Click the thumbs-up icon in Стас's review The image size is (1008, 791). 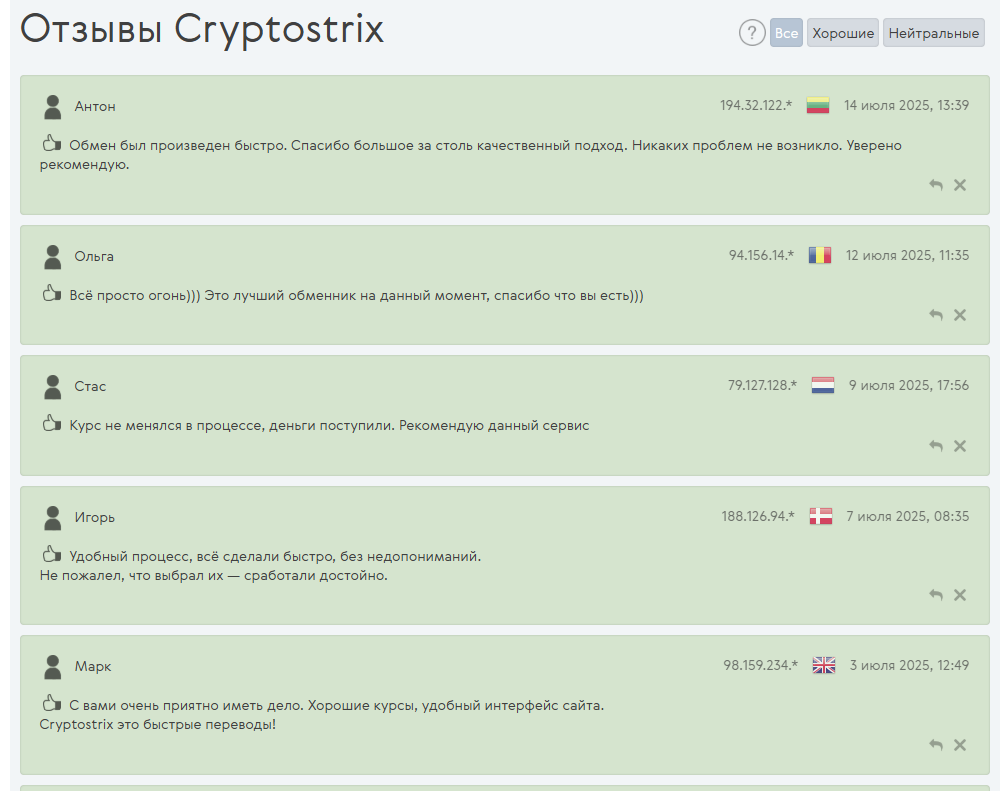(x=51, y=423)
